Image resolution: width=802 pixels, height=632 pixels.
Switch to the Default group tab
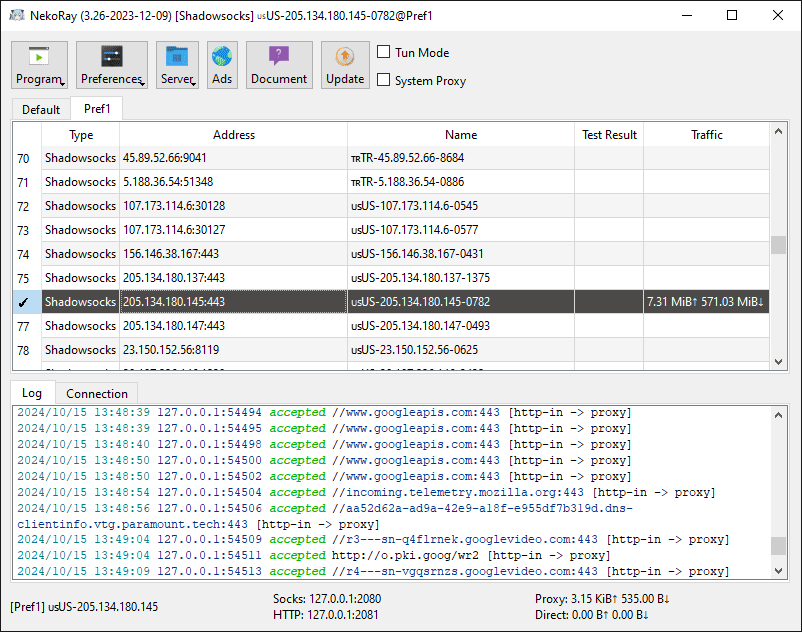click(x=41, y=109)
